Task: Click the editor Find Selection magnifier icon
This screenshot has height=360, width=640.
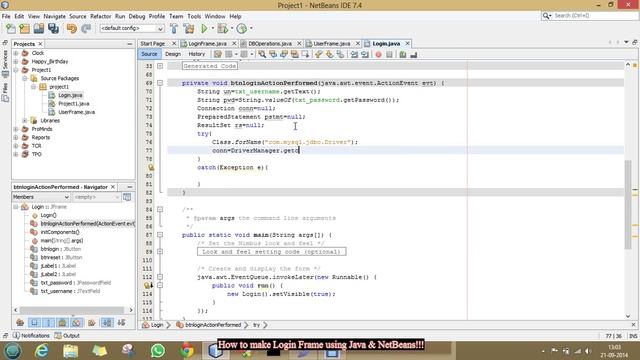Action: 262,54
